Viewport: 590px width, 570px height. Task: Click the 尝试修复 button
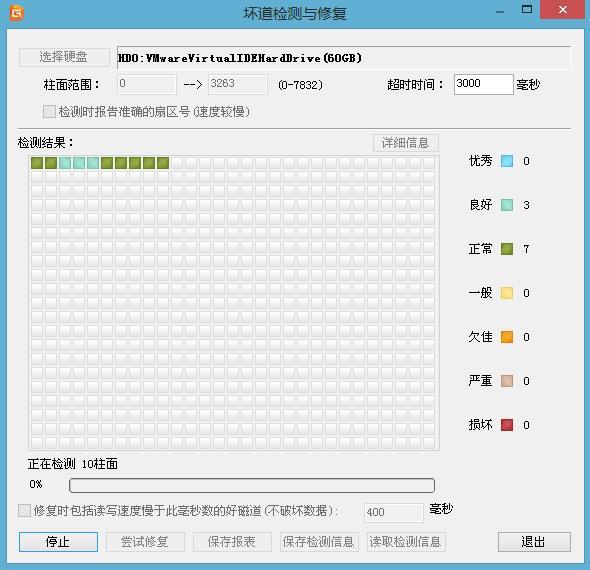pos(145,542)
